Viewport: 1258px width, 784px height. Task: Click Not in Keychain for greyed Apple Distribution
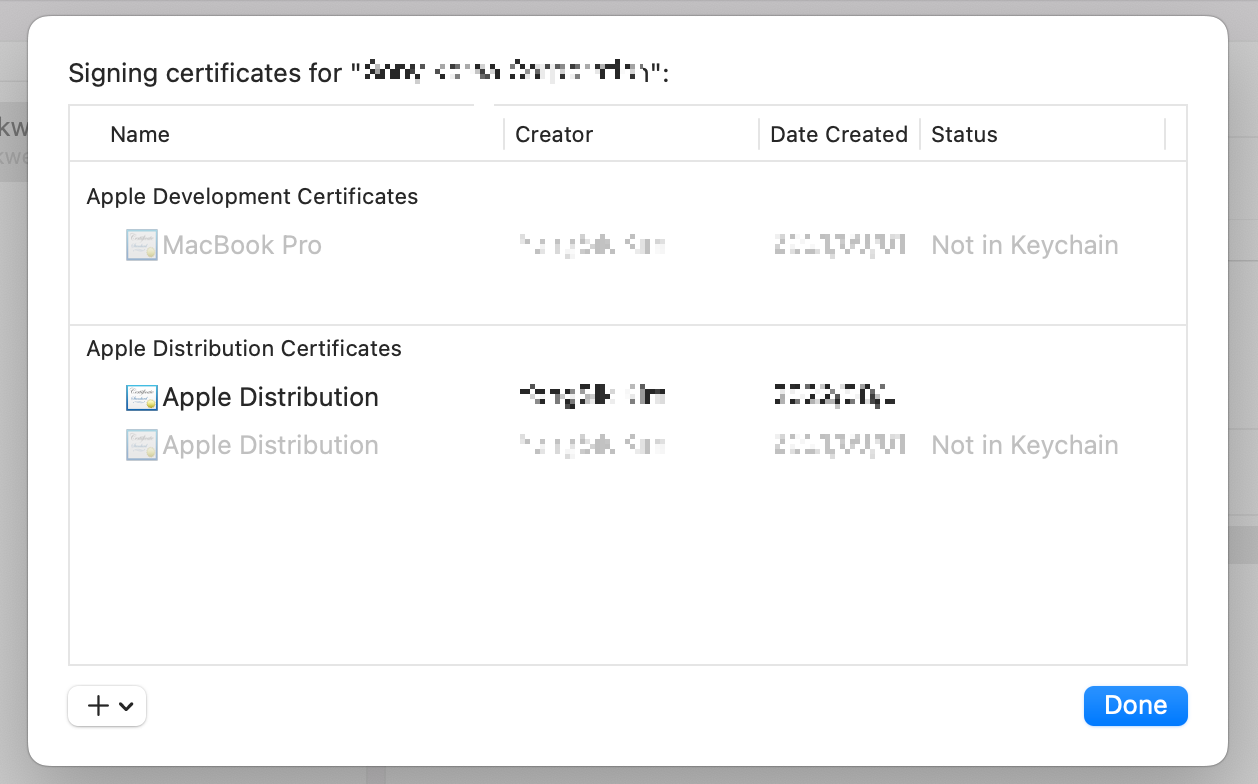pos(1025,445)
